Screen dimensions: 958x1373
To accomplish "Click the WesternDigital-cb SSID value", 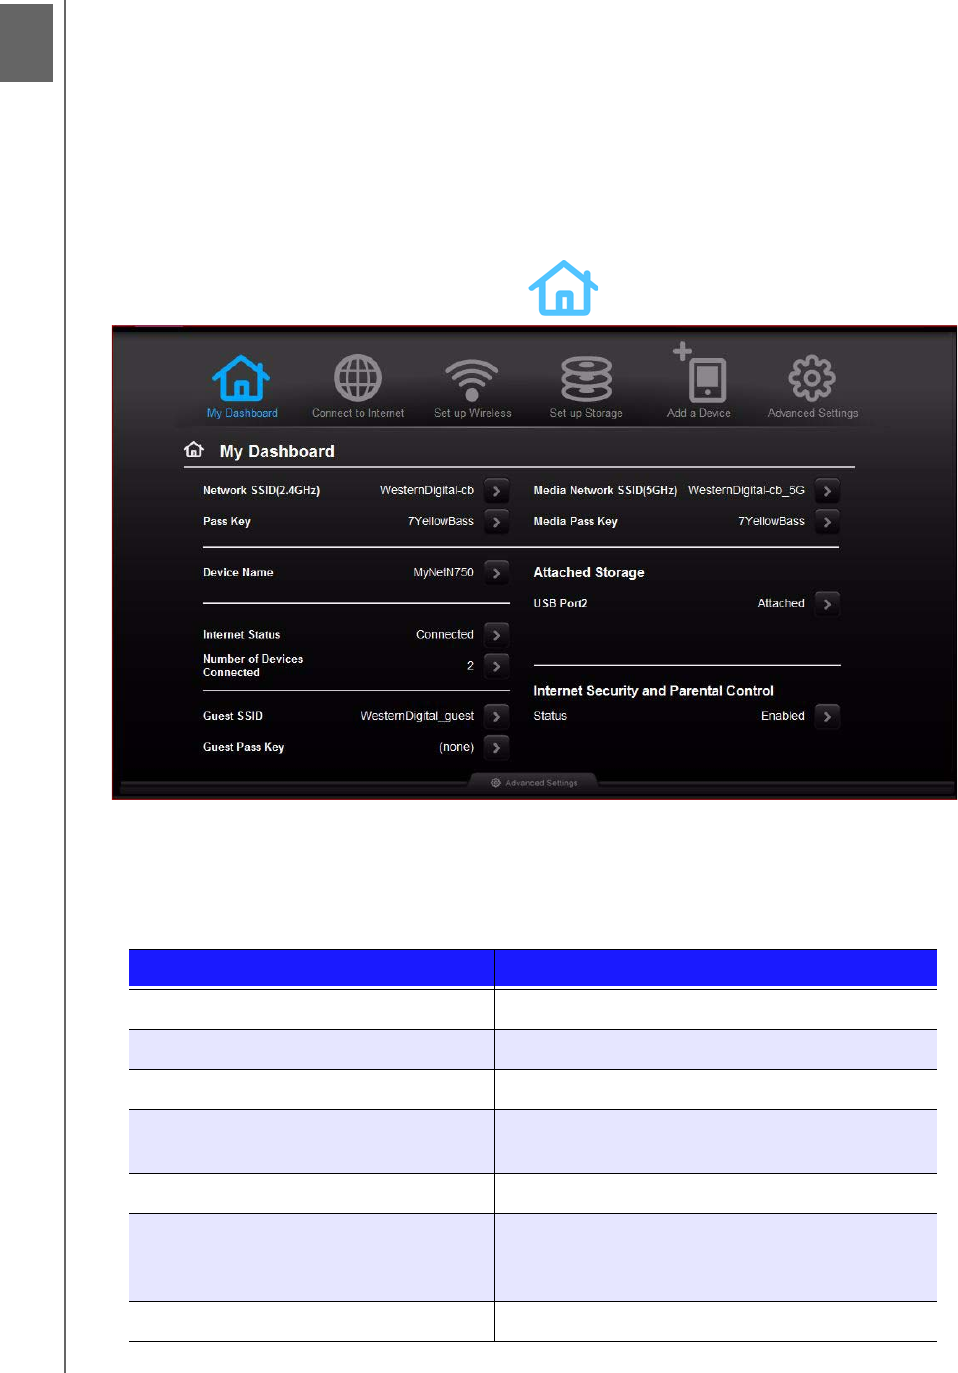I will click(427, 490).
